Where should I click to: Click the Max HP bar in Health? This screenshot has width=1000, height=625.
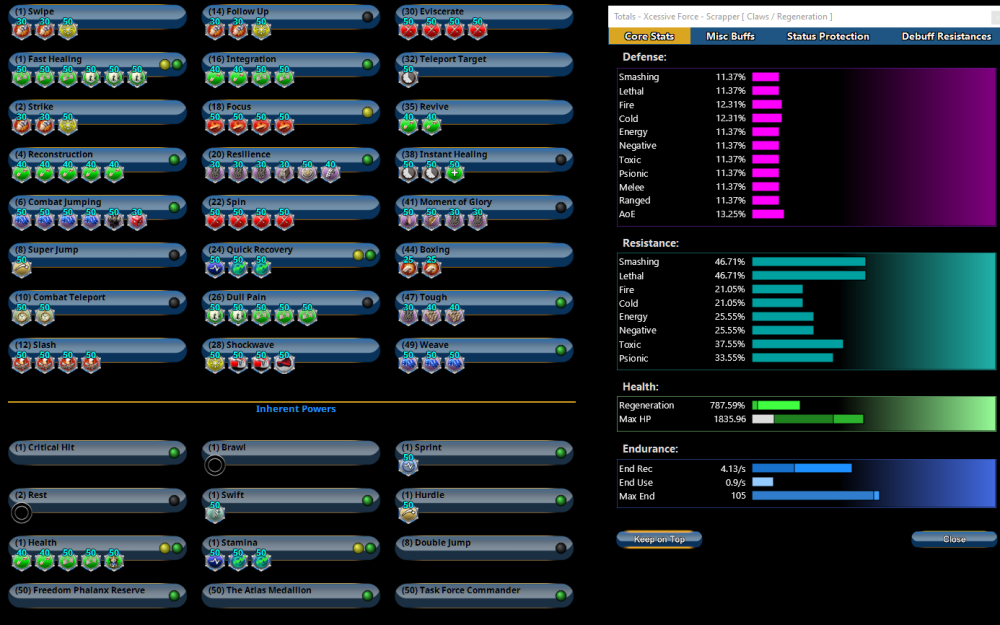pos(807,419)
